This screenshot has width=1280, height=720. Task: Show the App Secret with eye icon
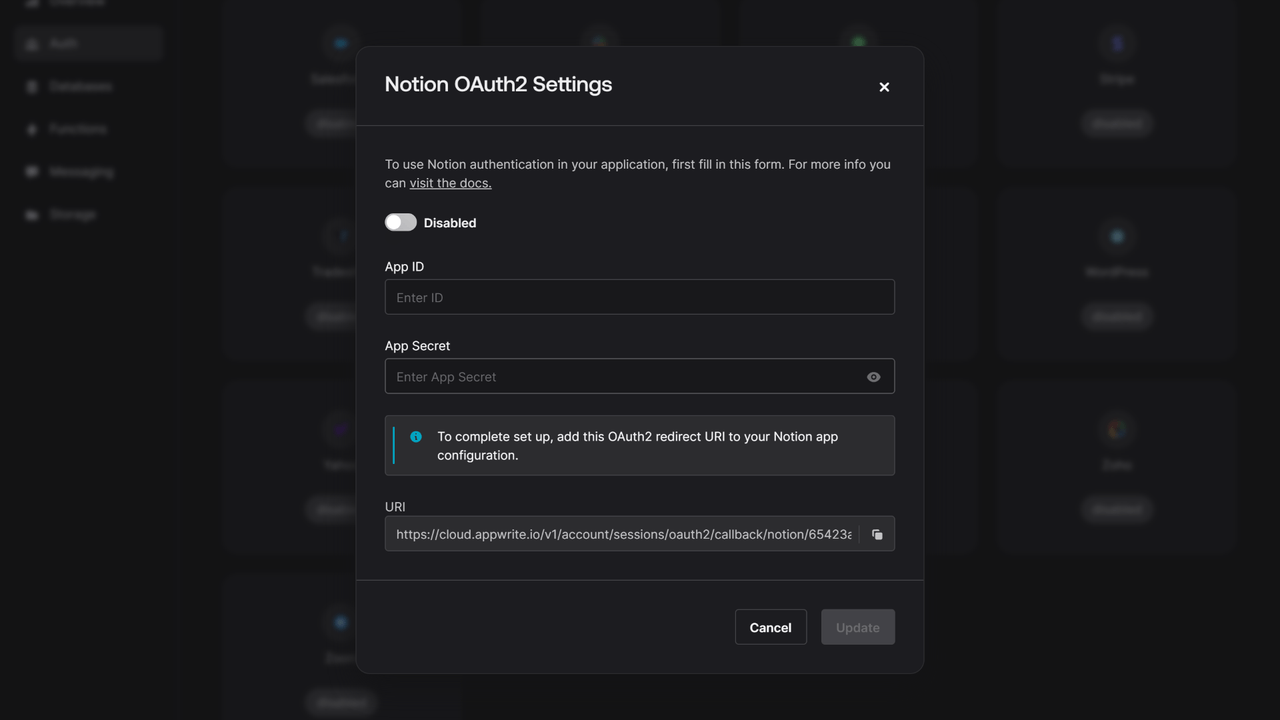point(874,377)
